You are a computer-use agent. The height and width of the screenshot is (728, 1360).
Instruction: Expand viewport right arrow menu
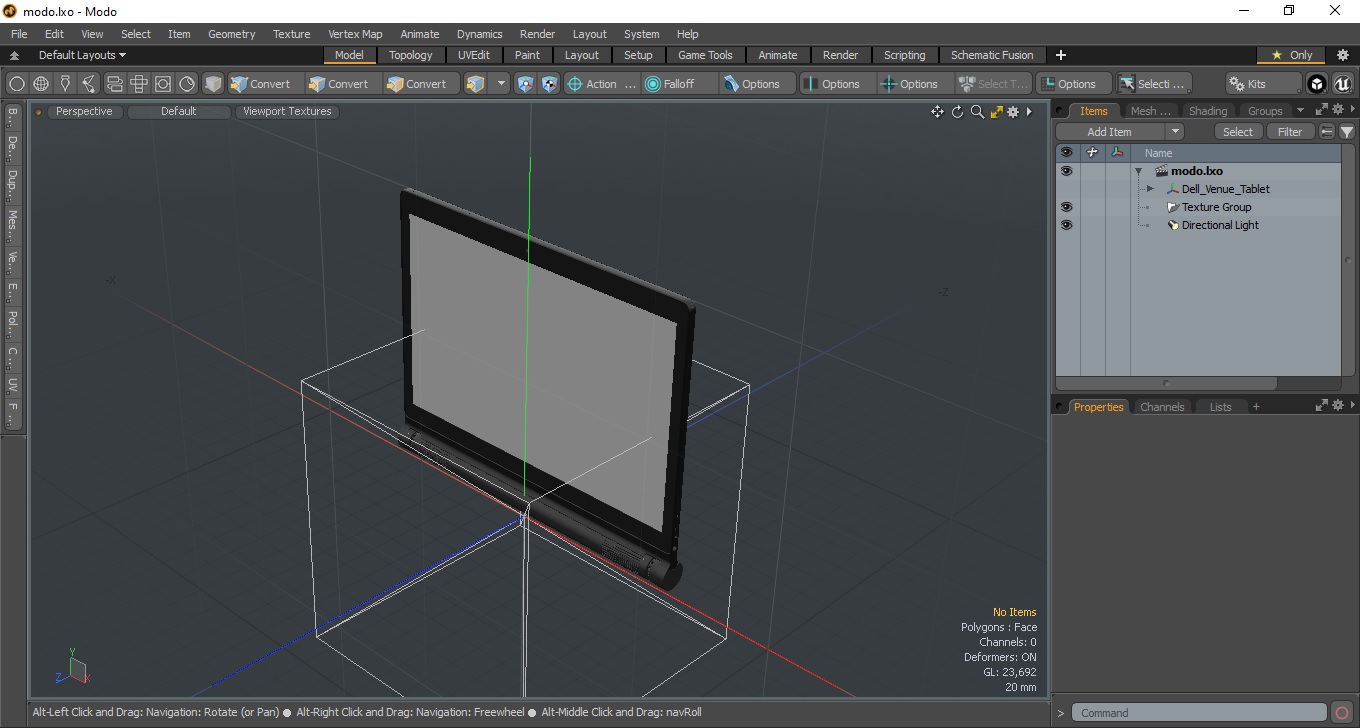point(1029,112)
